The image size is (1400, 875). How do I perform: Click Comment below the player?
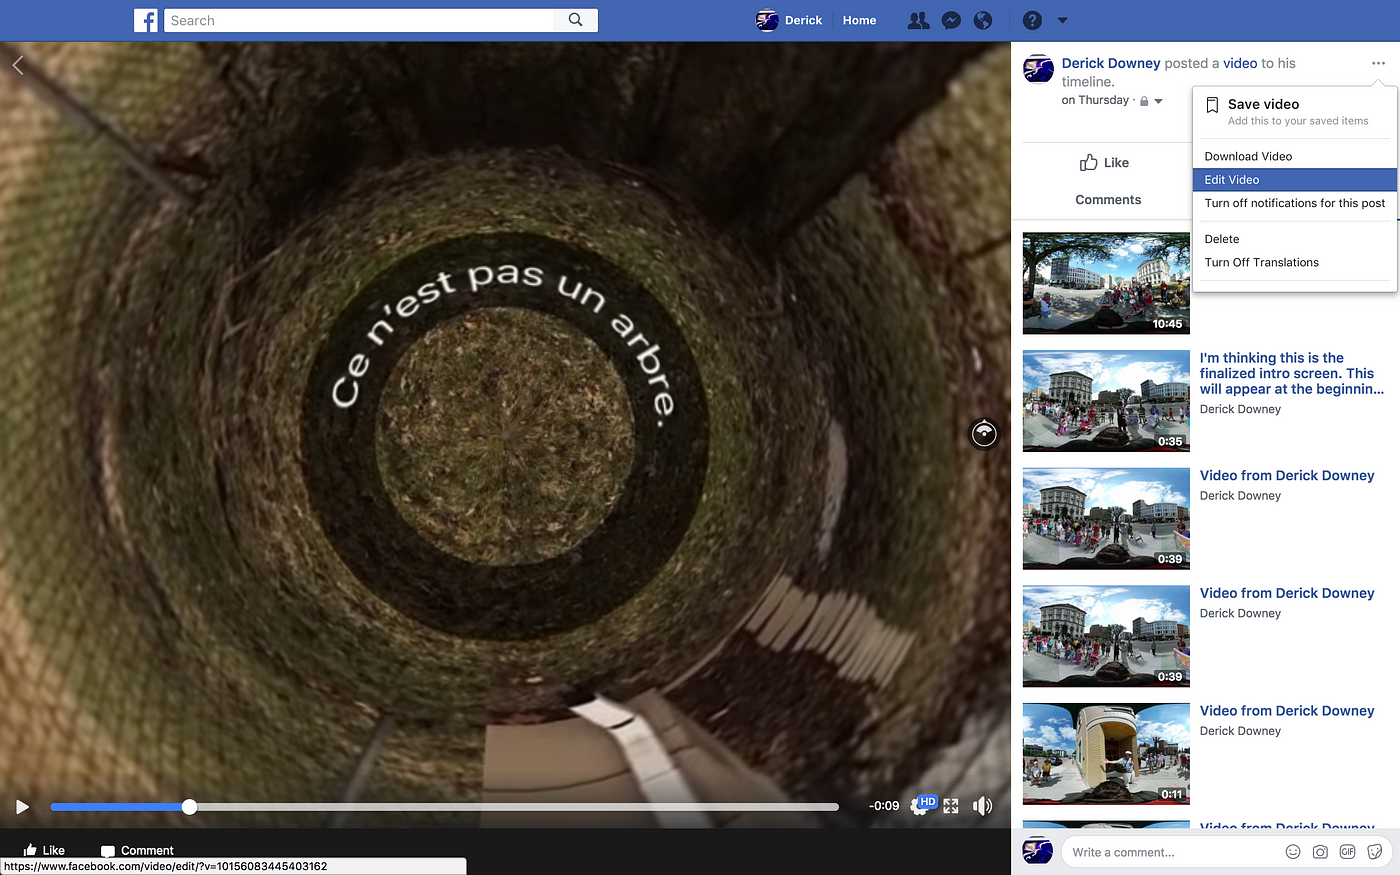(x=137, y=850)
